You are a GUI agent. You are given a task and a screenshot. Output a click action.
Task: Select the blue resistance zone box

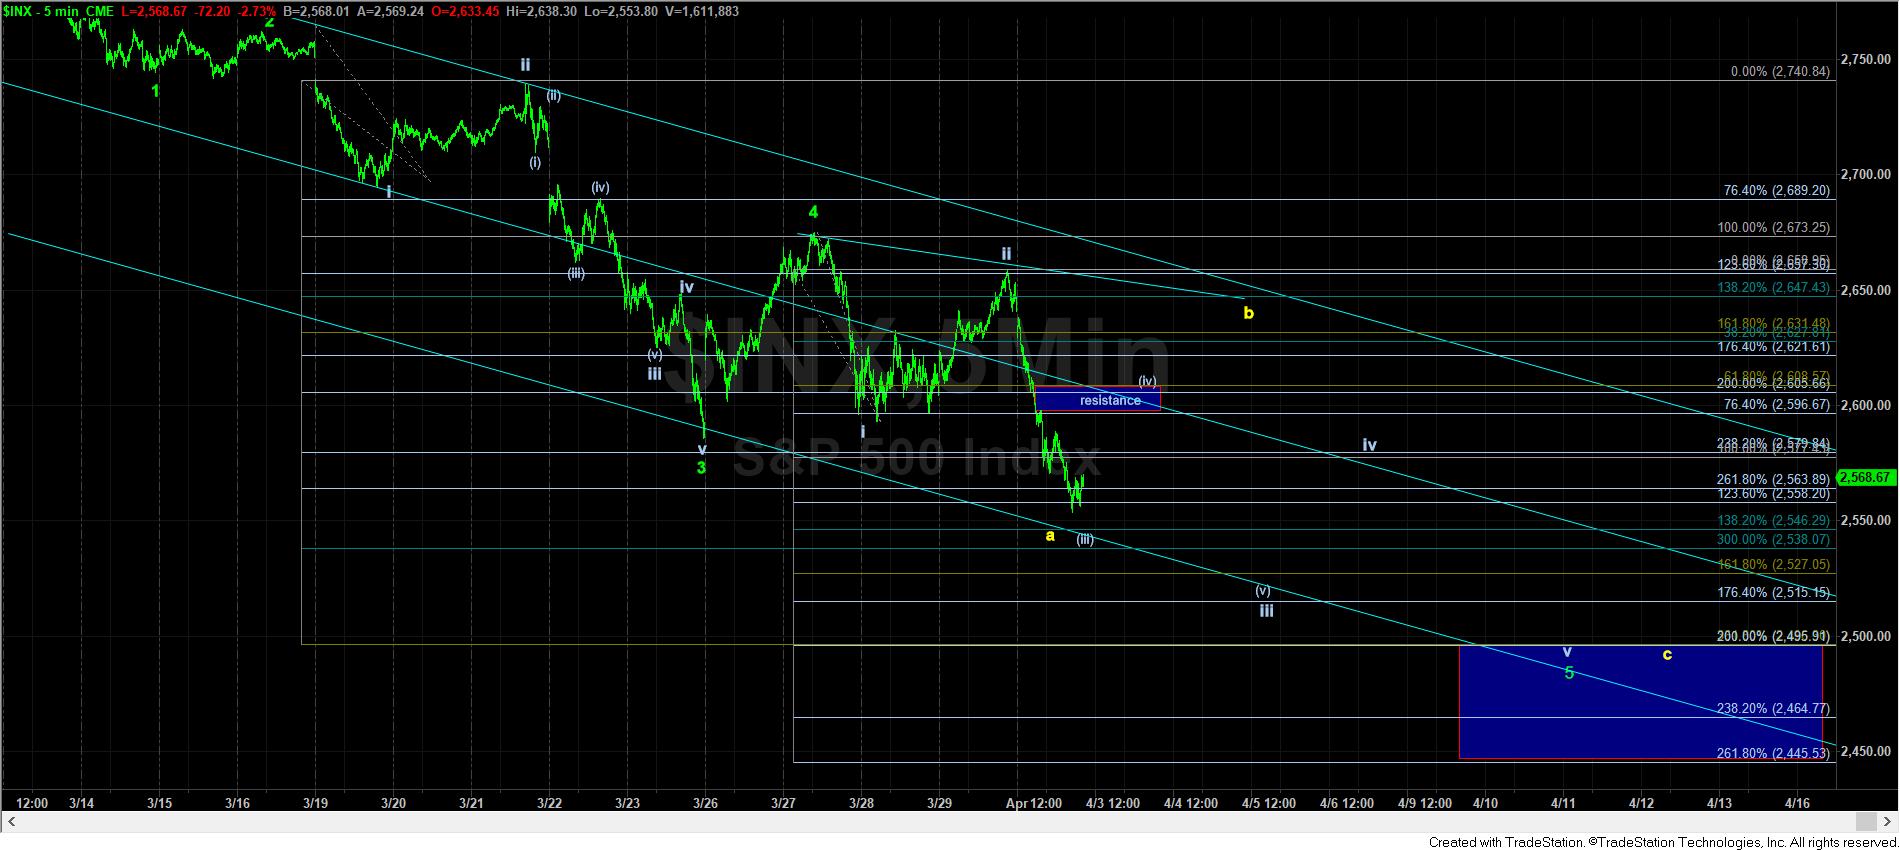click(x=1098, y=400)
